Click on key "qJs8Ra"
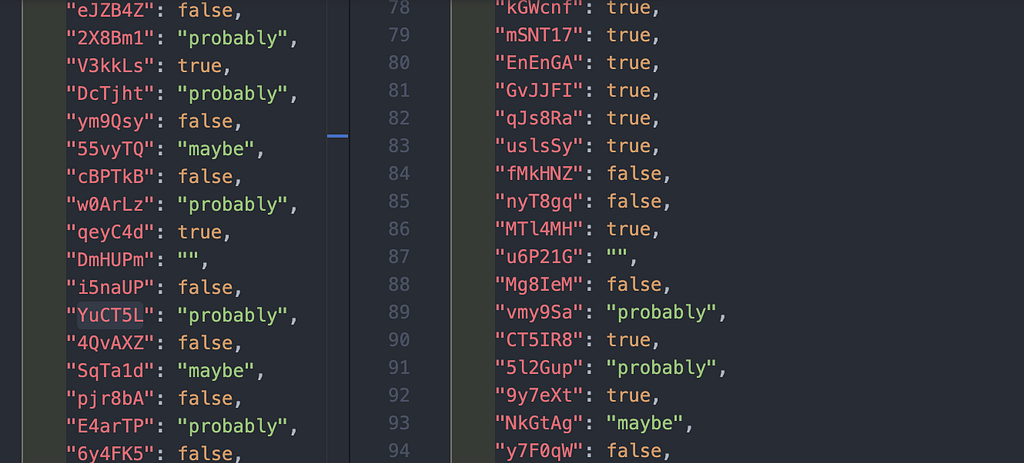This screenshot has height=463, width=1024. click(539, 118)
